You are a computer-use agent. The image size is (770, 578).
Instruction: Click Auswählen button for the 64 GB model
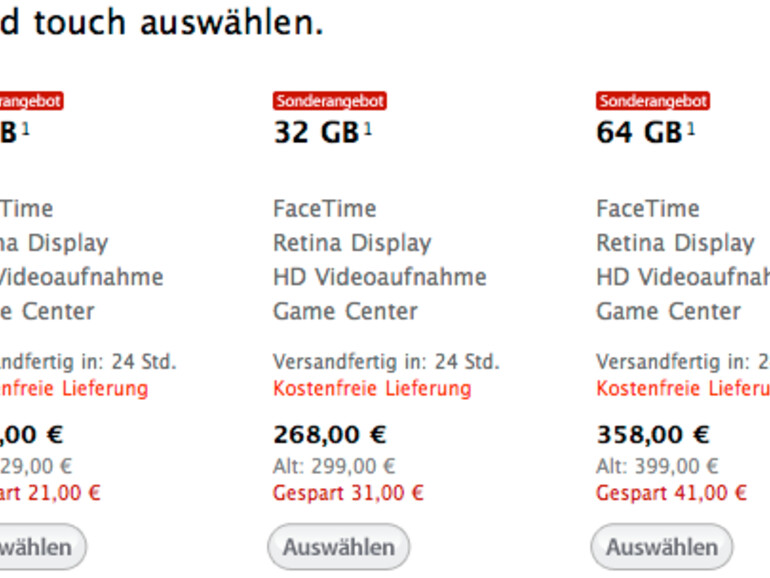pos(661,547)
